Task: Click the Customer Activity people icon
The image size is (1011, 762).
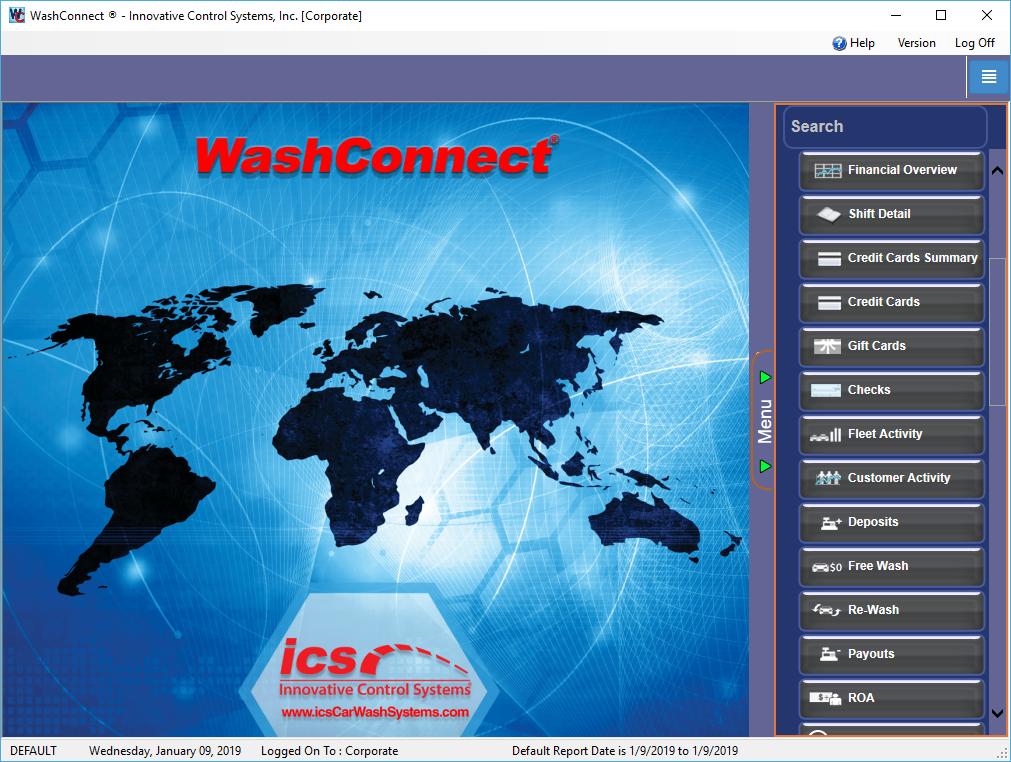Action: 827,479
